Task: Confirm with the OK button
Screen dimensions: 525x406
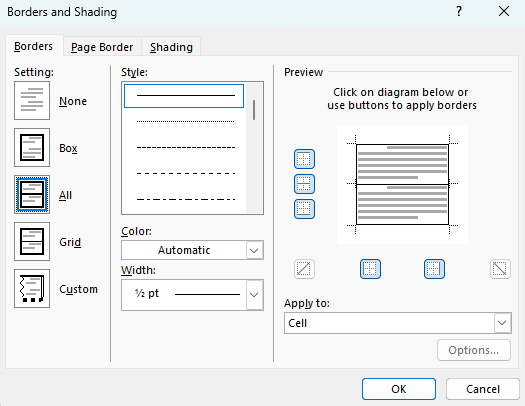Action: tap(399, 389)
